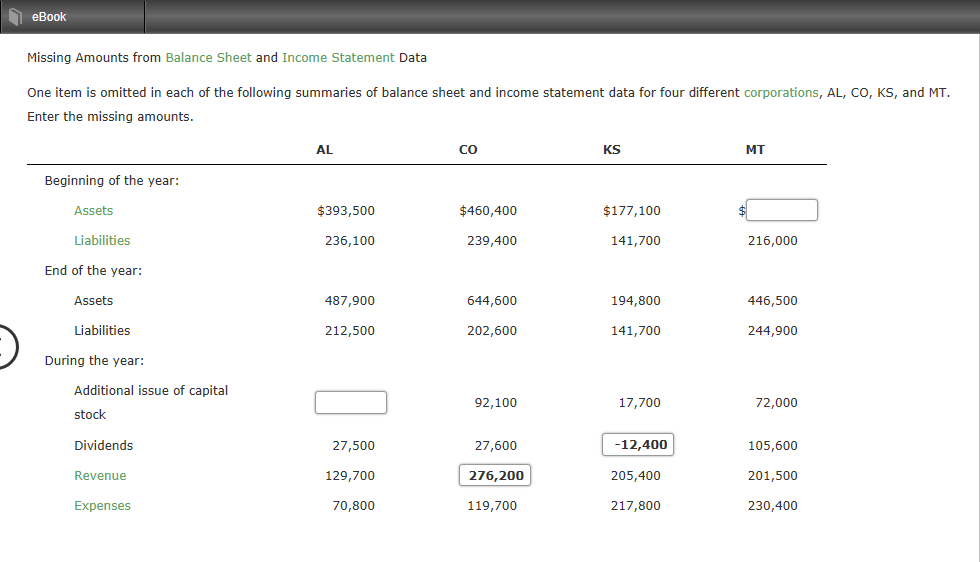Focus the MT beginning assets input field
This screenshot has height=562, width=980.
782,210
